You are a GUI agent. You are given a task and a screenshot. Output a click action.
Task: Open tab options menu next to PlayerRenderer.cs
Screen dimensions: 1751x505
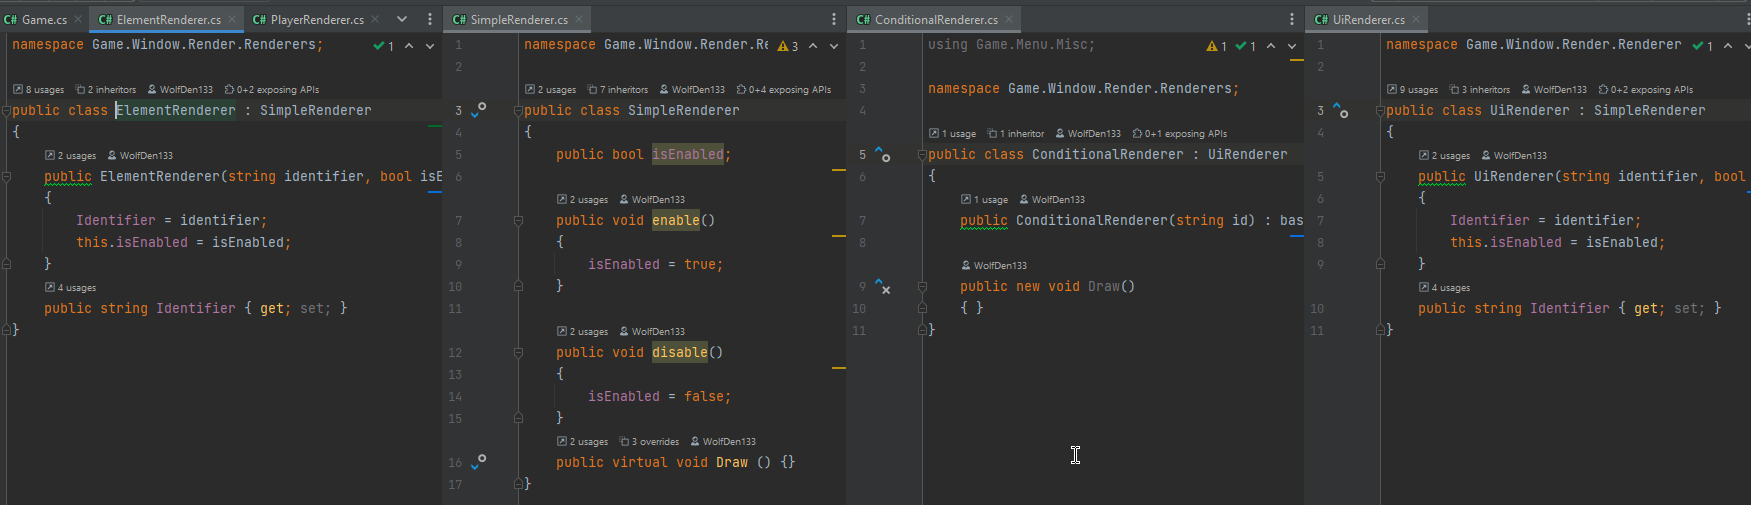(x=430, y=19)
